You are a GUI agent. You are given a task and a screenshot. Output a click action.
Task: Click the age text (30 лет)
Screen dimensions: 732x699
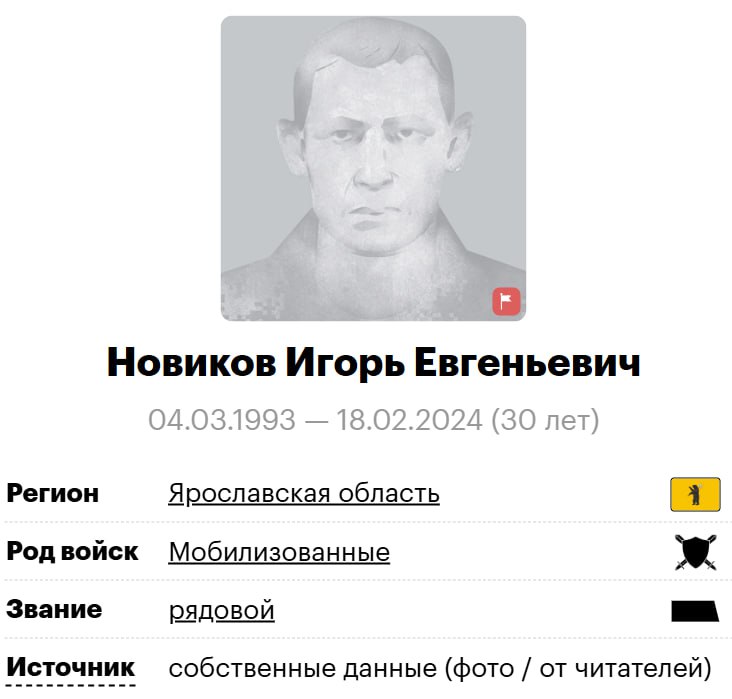[545, 420]
